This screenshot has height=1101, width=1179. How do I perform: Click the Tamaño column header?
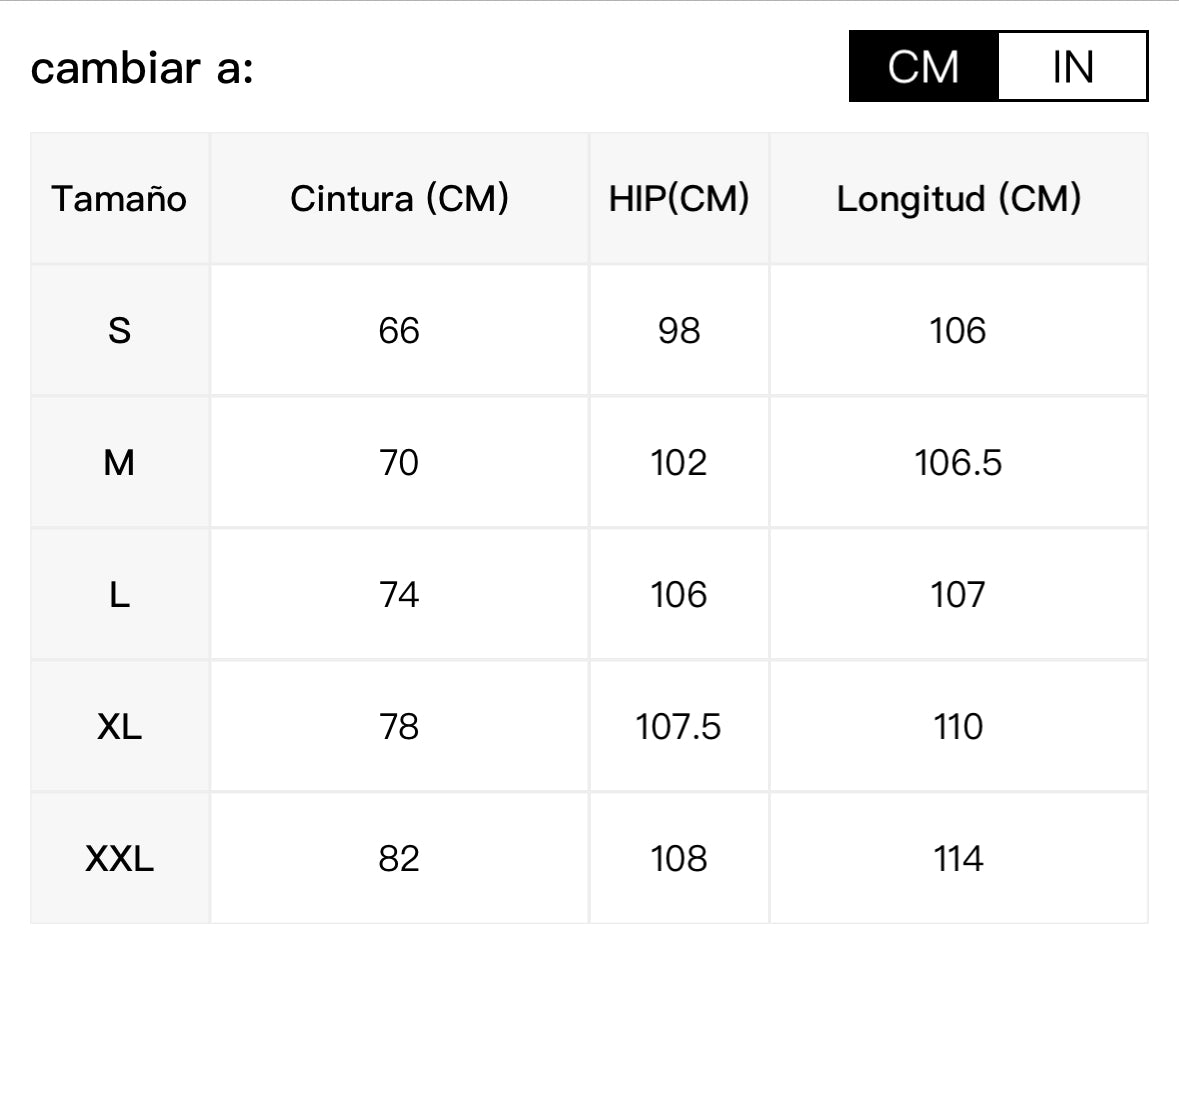pos(119,199)
